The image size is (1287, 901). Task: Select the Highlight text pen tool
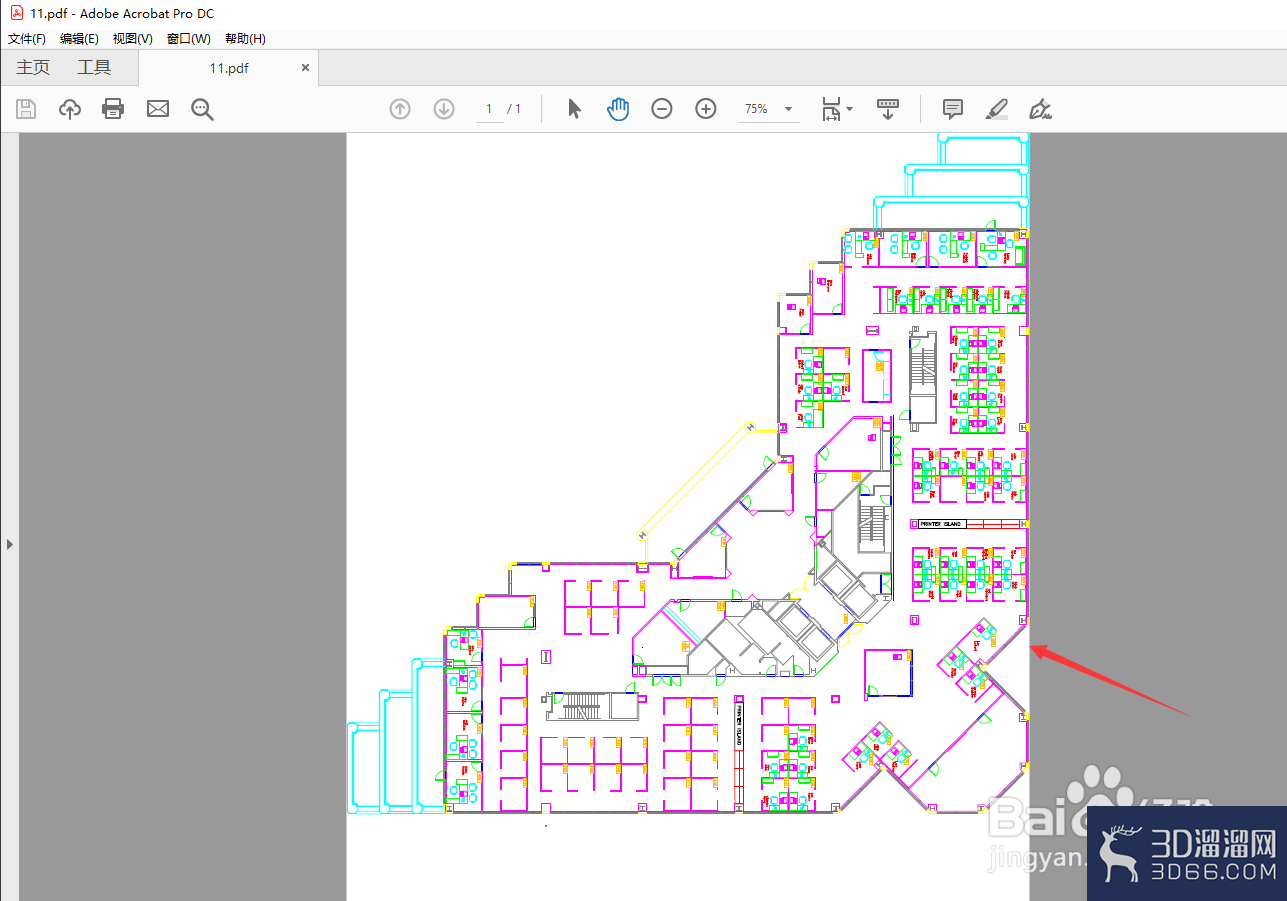coord(996,109)
